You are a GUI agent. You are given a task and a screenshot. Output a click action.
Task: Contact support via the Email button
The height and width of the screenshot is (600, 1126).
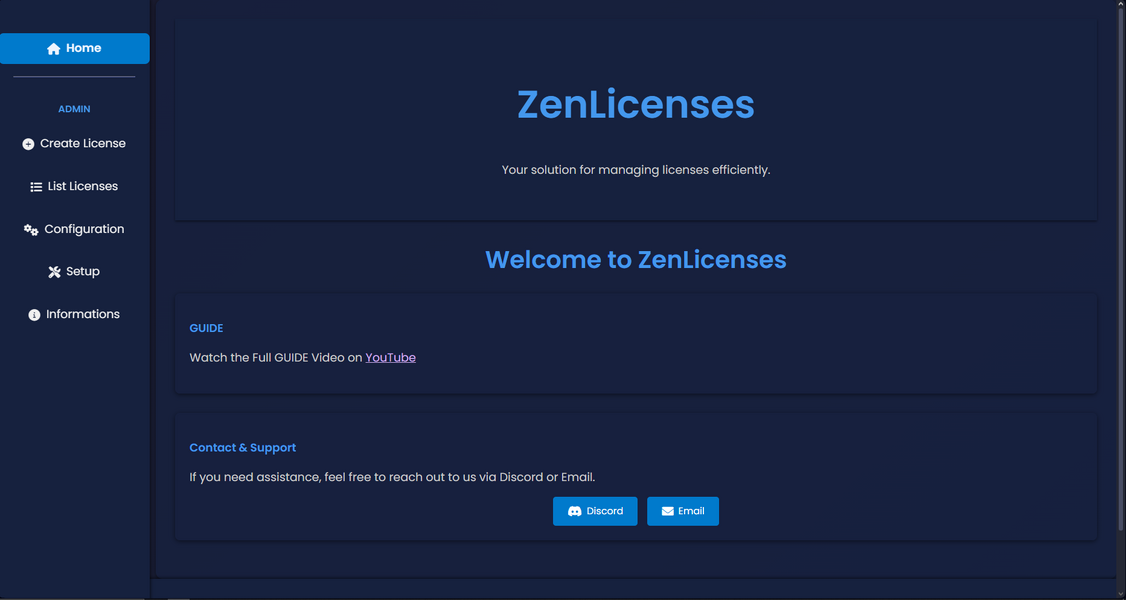[x=683, y=511]
